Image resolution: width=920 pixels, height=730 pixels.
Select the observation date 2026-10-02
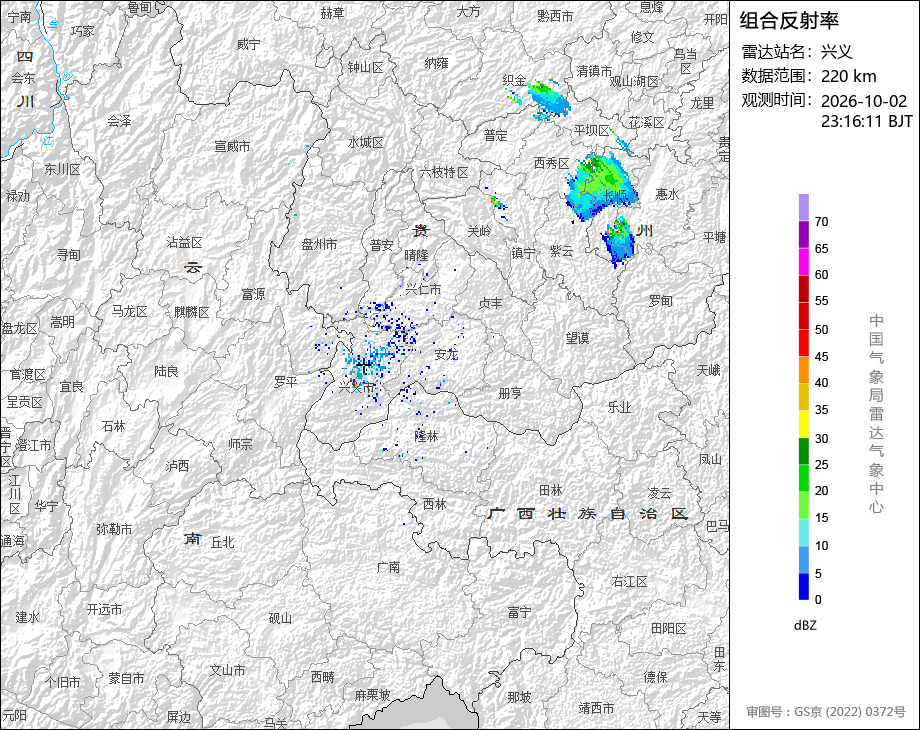pos(864,101)
